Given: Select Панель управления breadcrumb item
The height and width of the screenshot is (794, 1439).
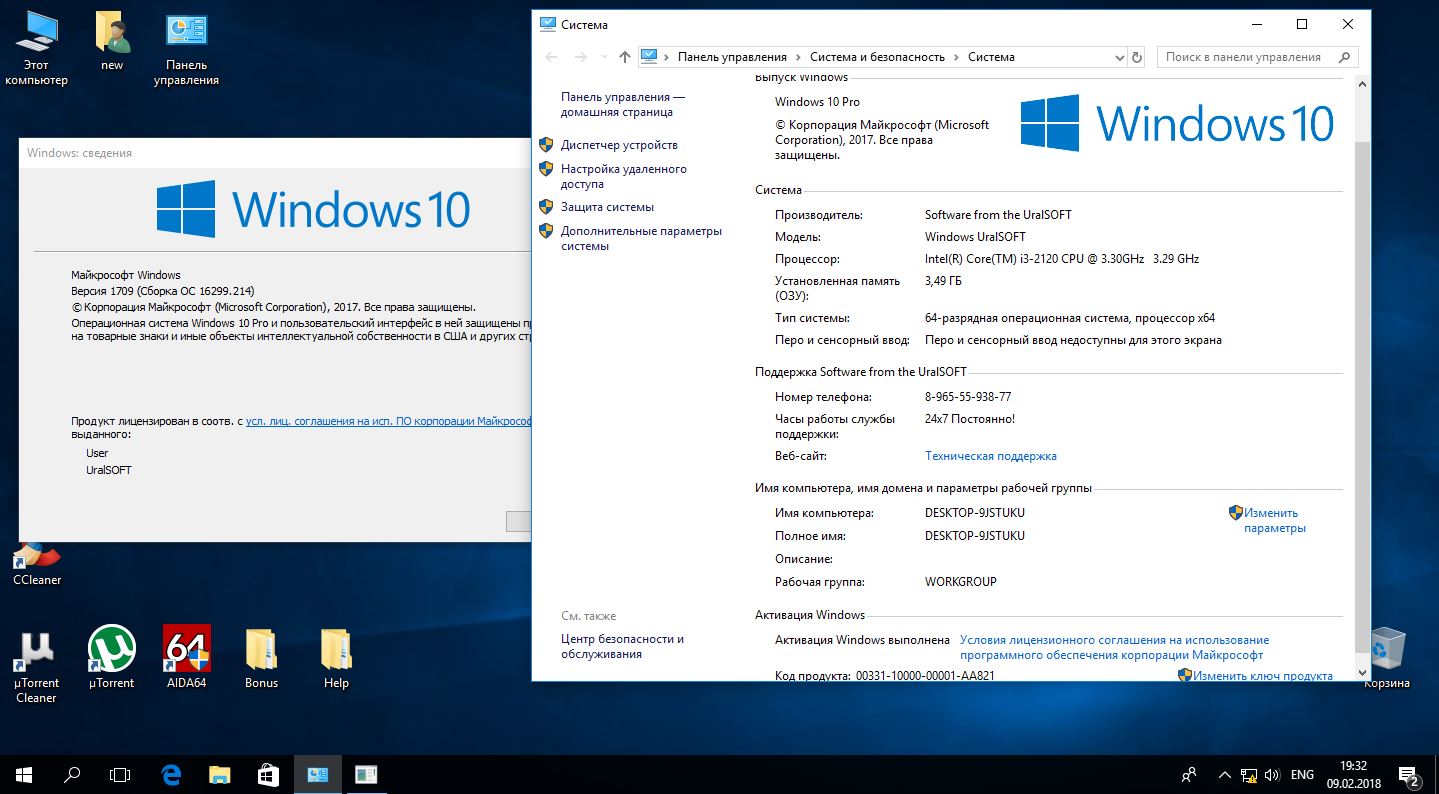Looking at the screenshot, I should pyautogui.click(x=732, y=57).
